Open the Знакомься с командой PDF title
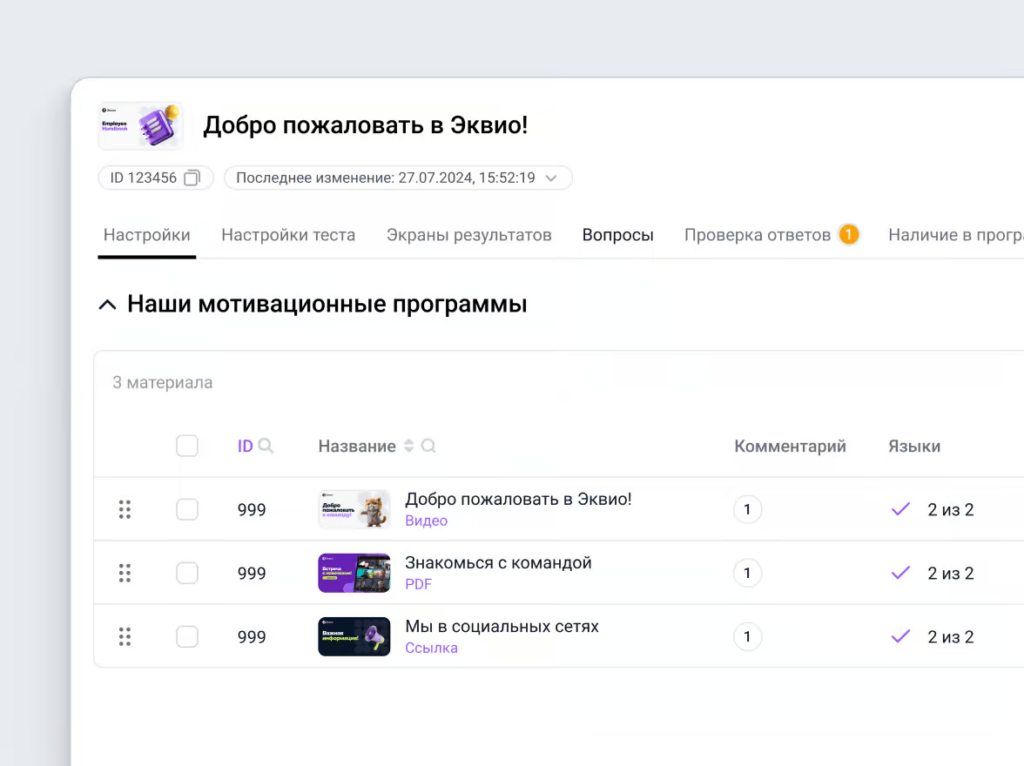1024x766 pixels. (498, 563)
